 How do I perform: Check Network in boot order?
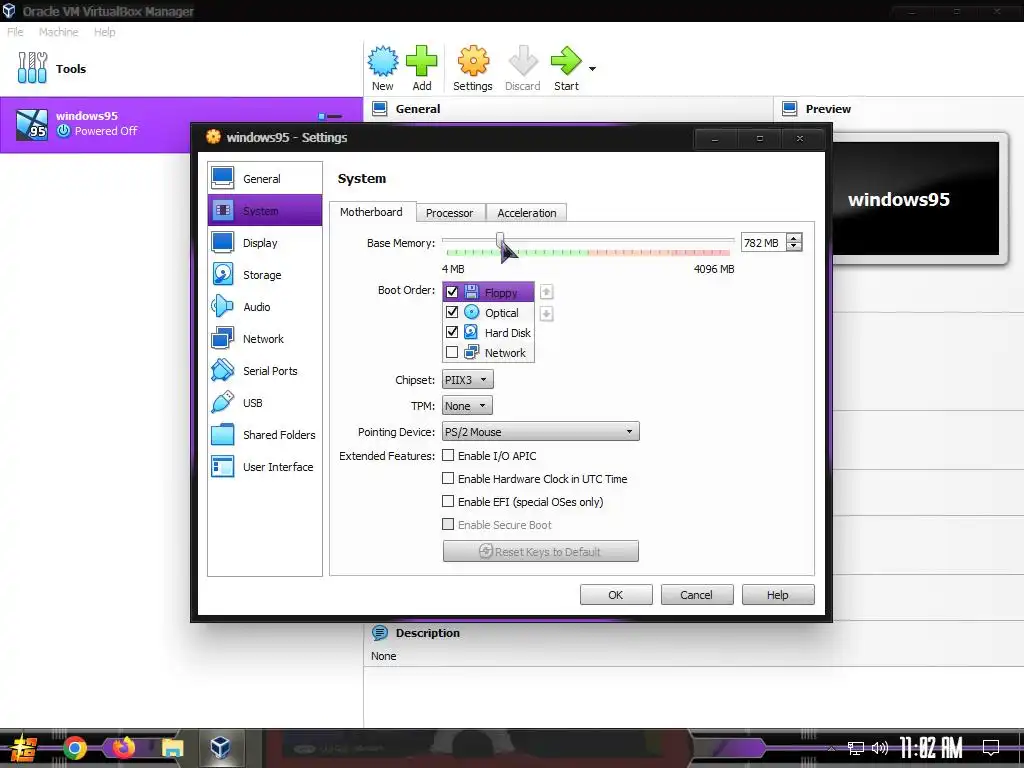pyautogui.click(x=452, y=353)
